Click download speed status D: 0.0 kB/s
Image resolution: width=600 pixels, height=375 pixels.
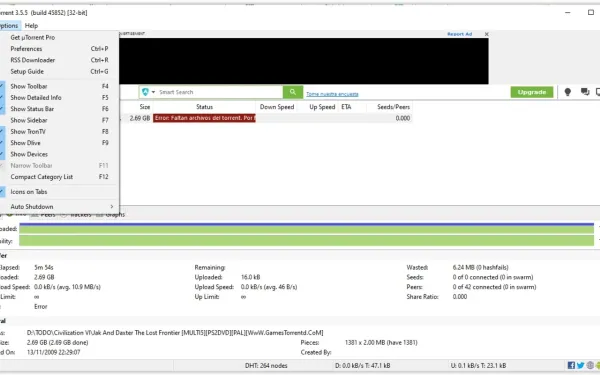[x=362, y=365]
